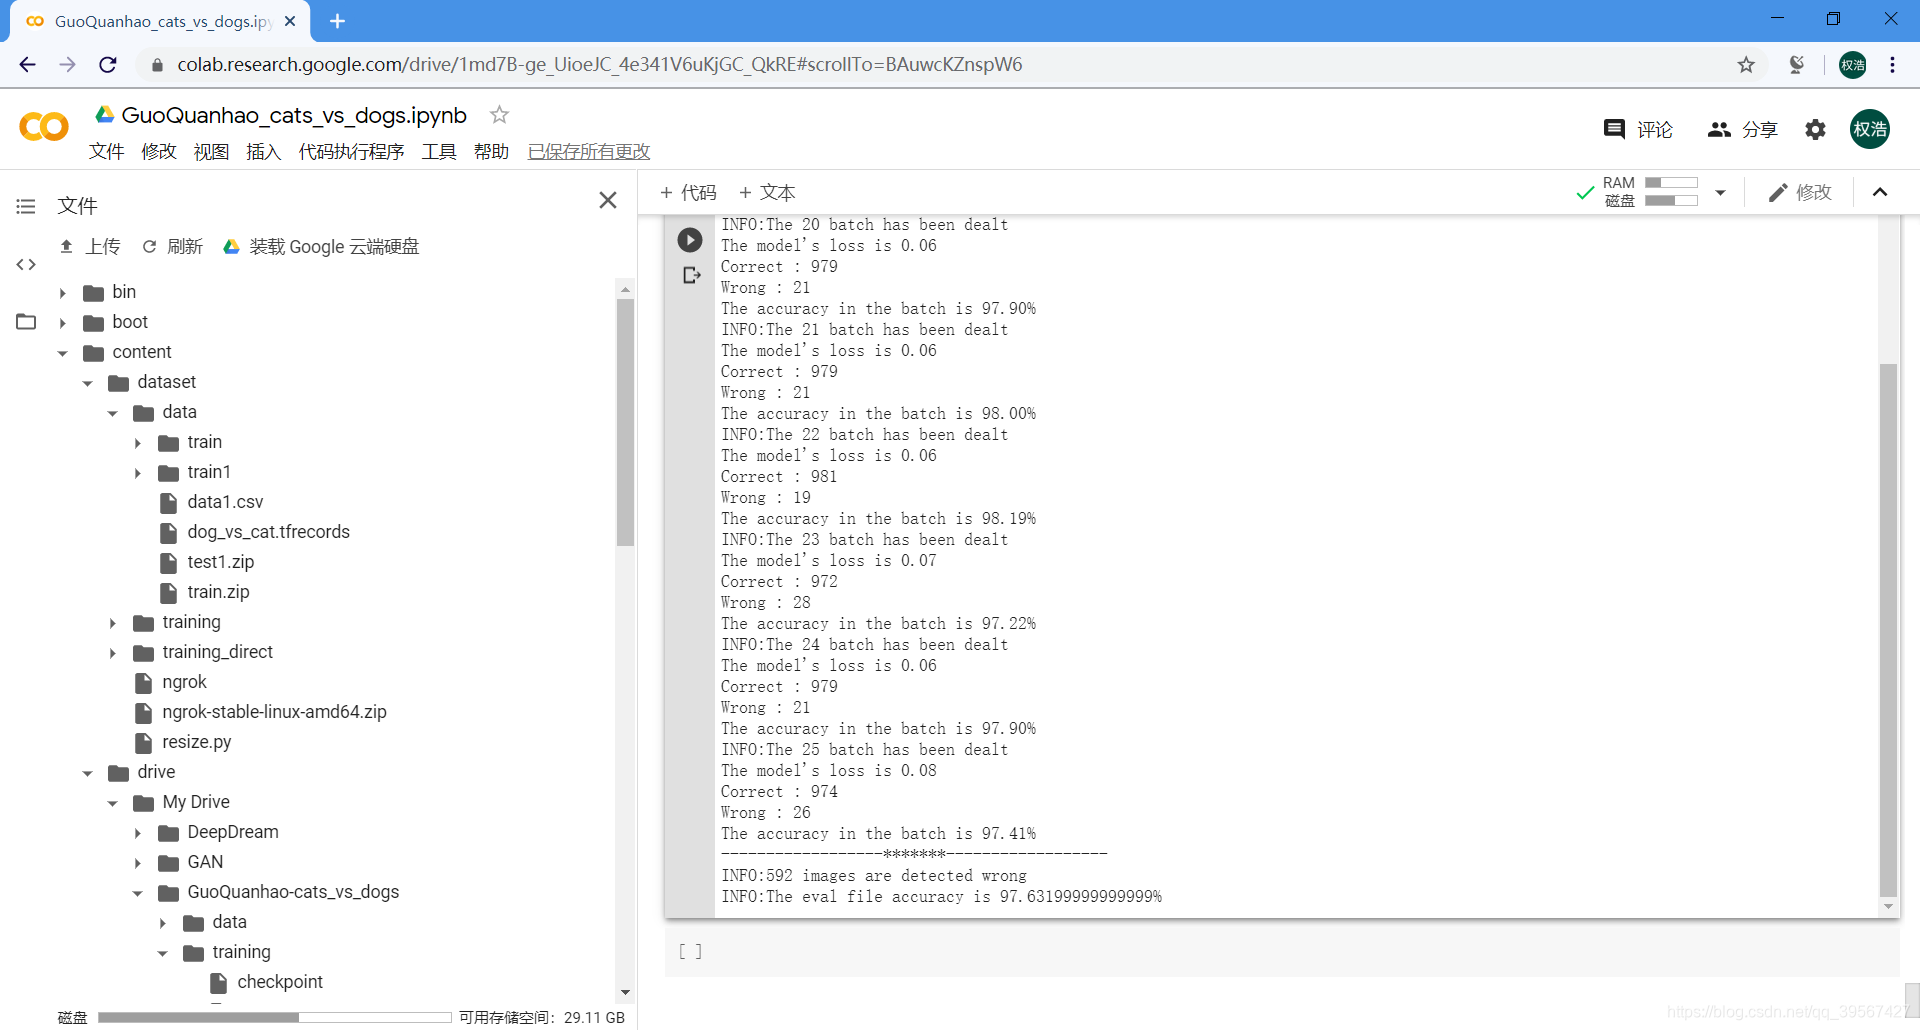Close the GuoQuanhao_cats_vs_dogs tab
The image size is (1920, 1030).
pyautogui.click(x=290, y=21)
